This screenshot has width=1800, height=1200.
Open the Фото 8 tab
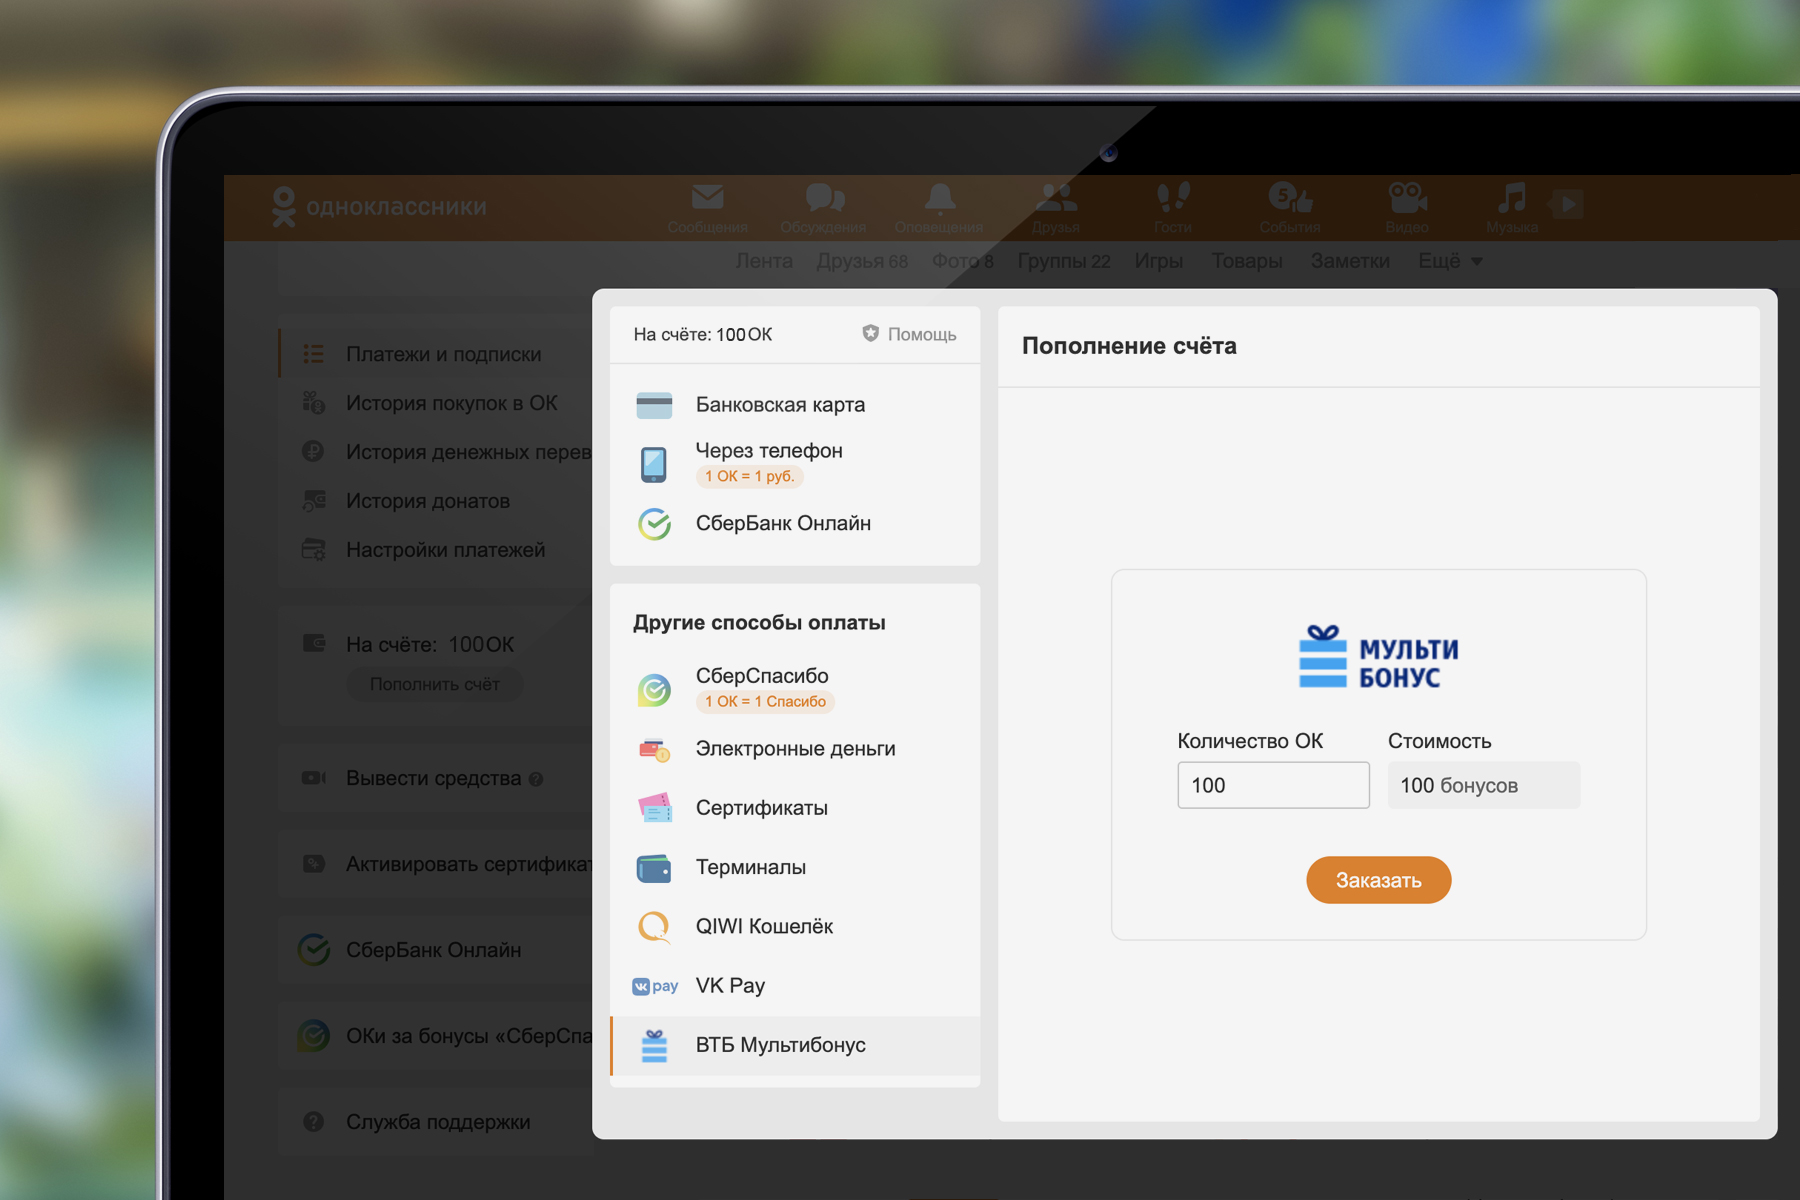963,261
